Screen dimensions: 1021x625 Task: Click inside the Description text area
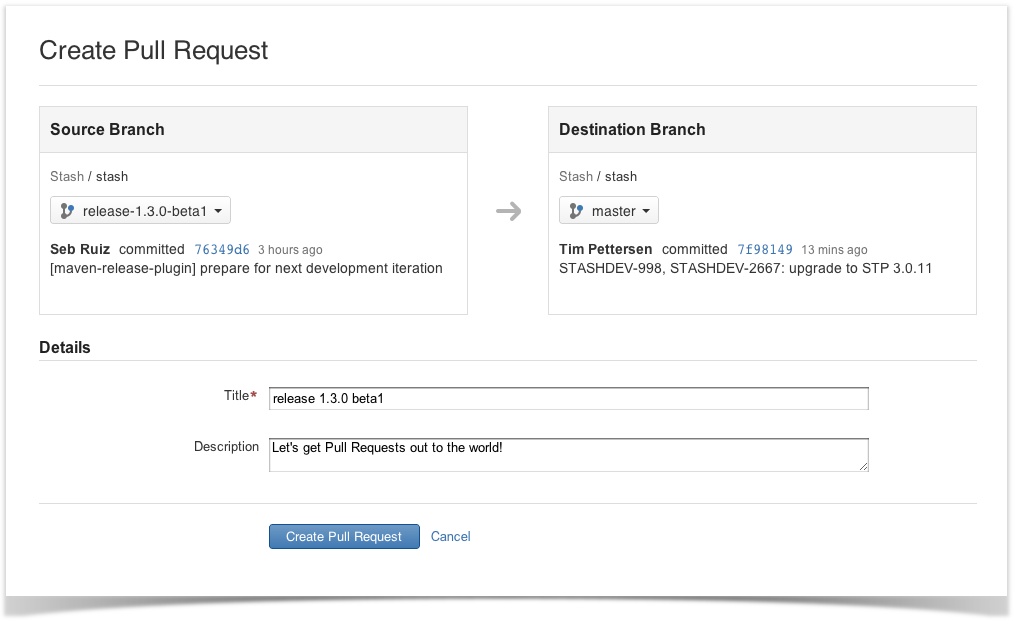point(568,454)
